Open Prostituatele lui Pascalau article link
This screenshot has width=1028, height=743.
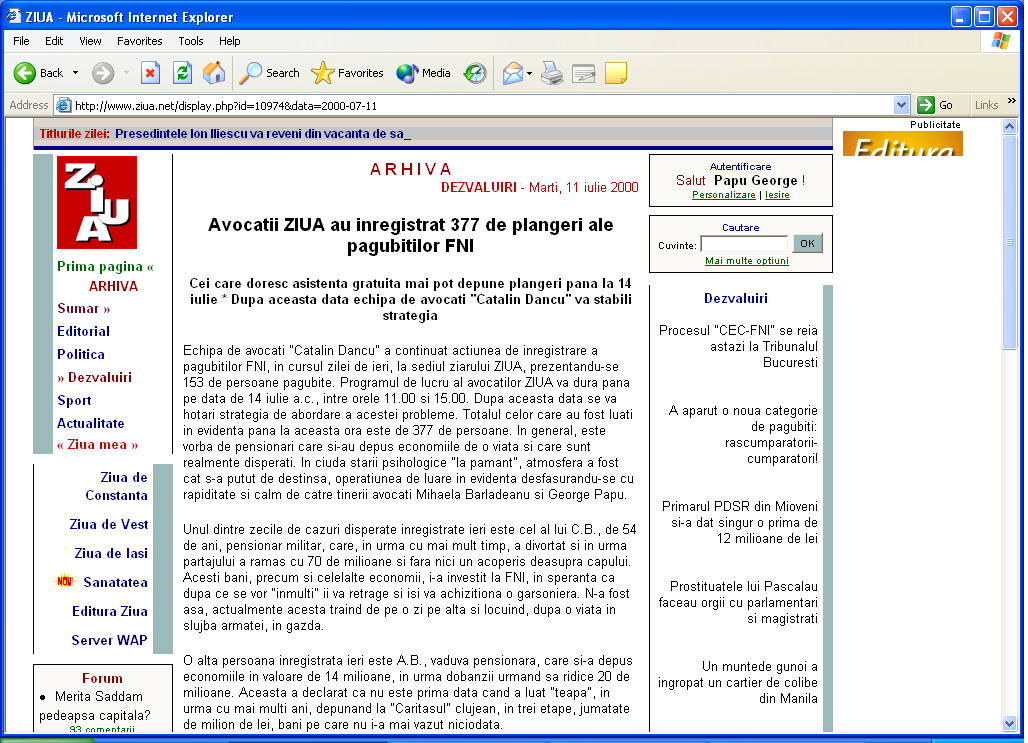tap(738, 602)
